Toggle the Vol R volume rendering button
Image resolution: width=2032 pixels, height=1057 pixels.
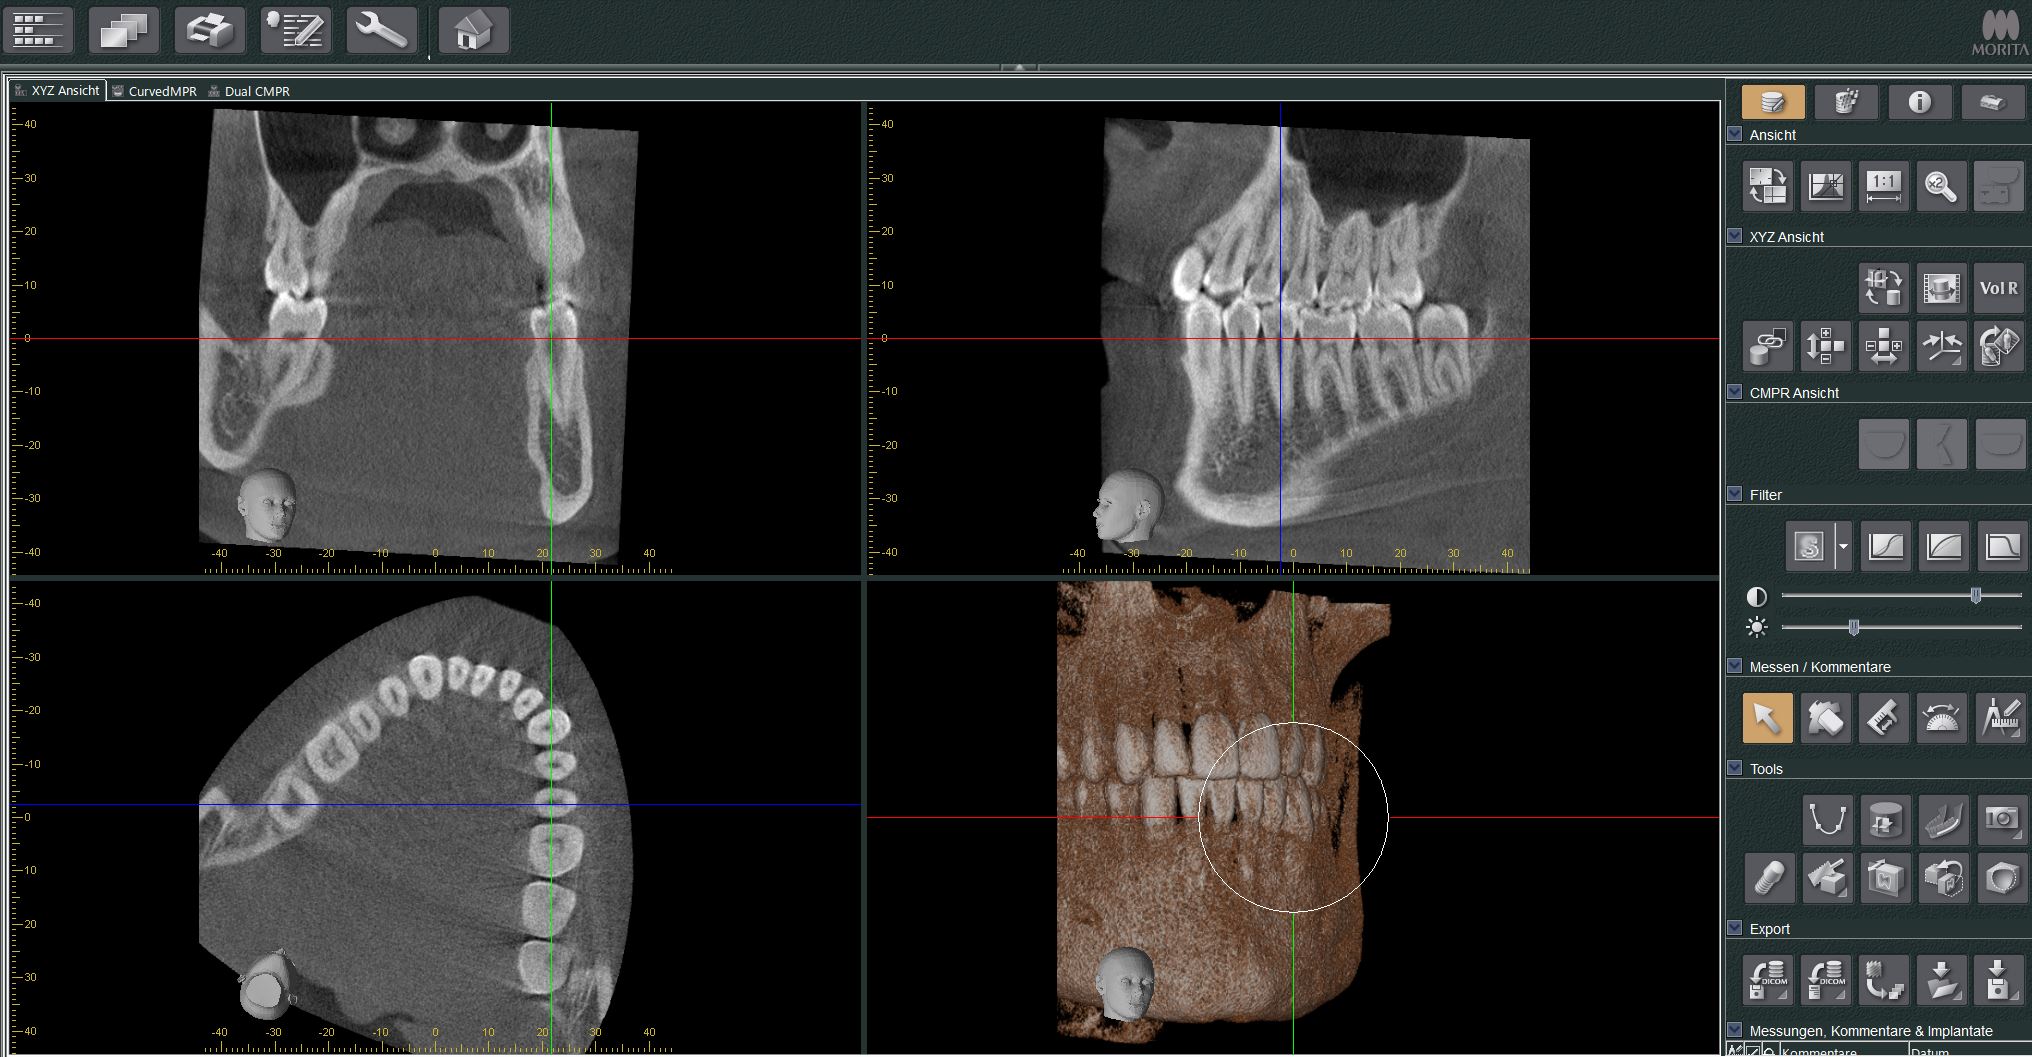pyautogui.click(x=1998, y=288)
